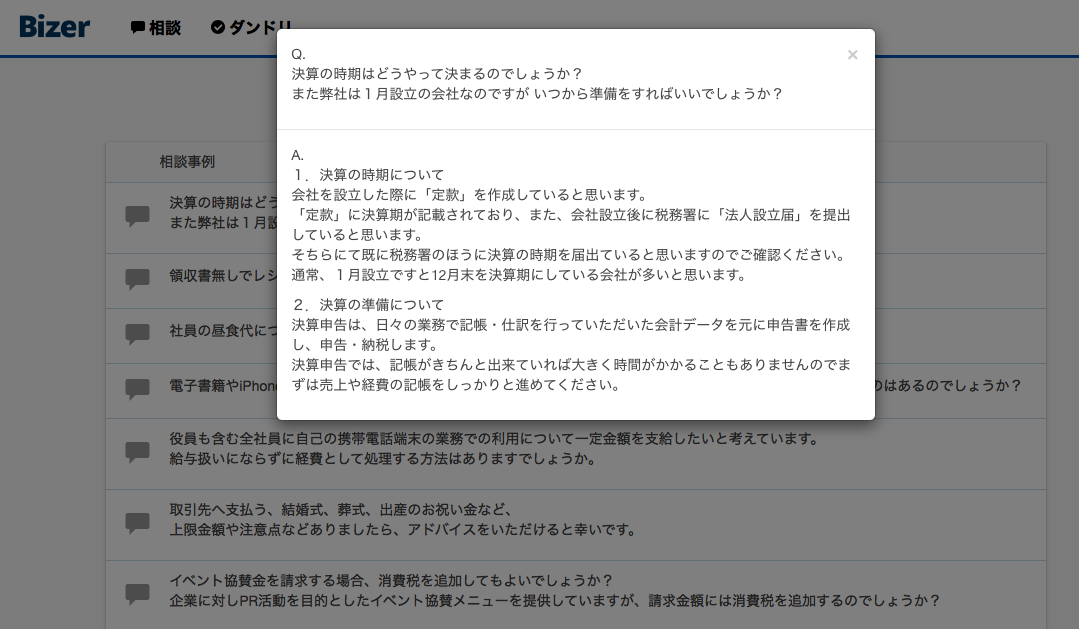
Task: Click the chat icon for the 携帯電話端末 question
Action: click(x=138, y=452)
